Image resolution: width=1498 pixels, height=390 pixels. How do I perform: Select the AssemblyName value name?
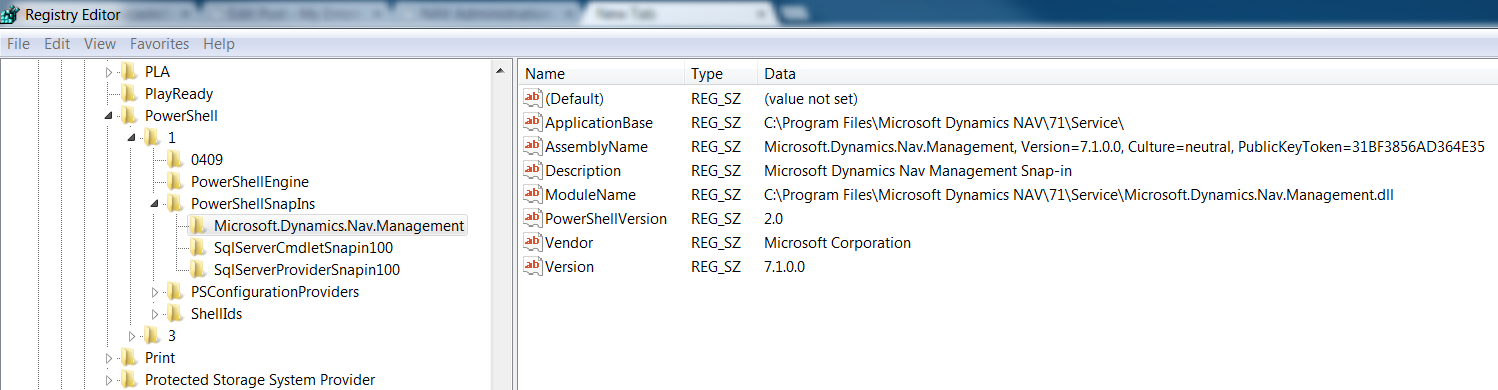pyautogui.click(x=596, y=147)
